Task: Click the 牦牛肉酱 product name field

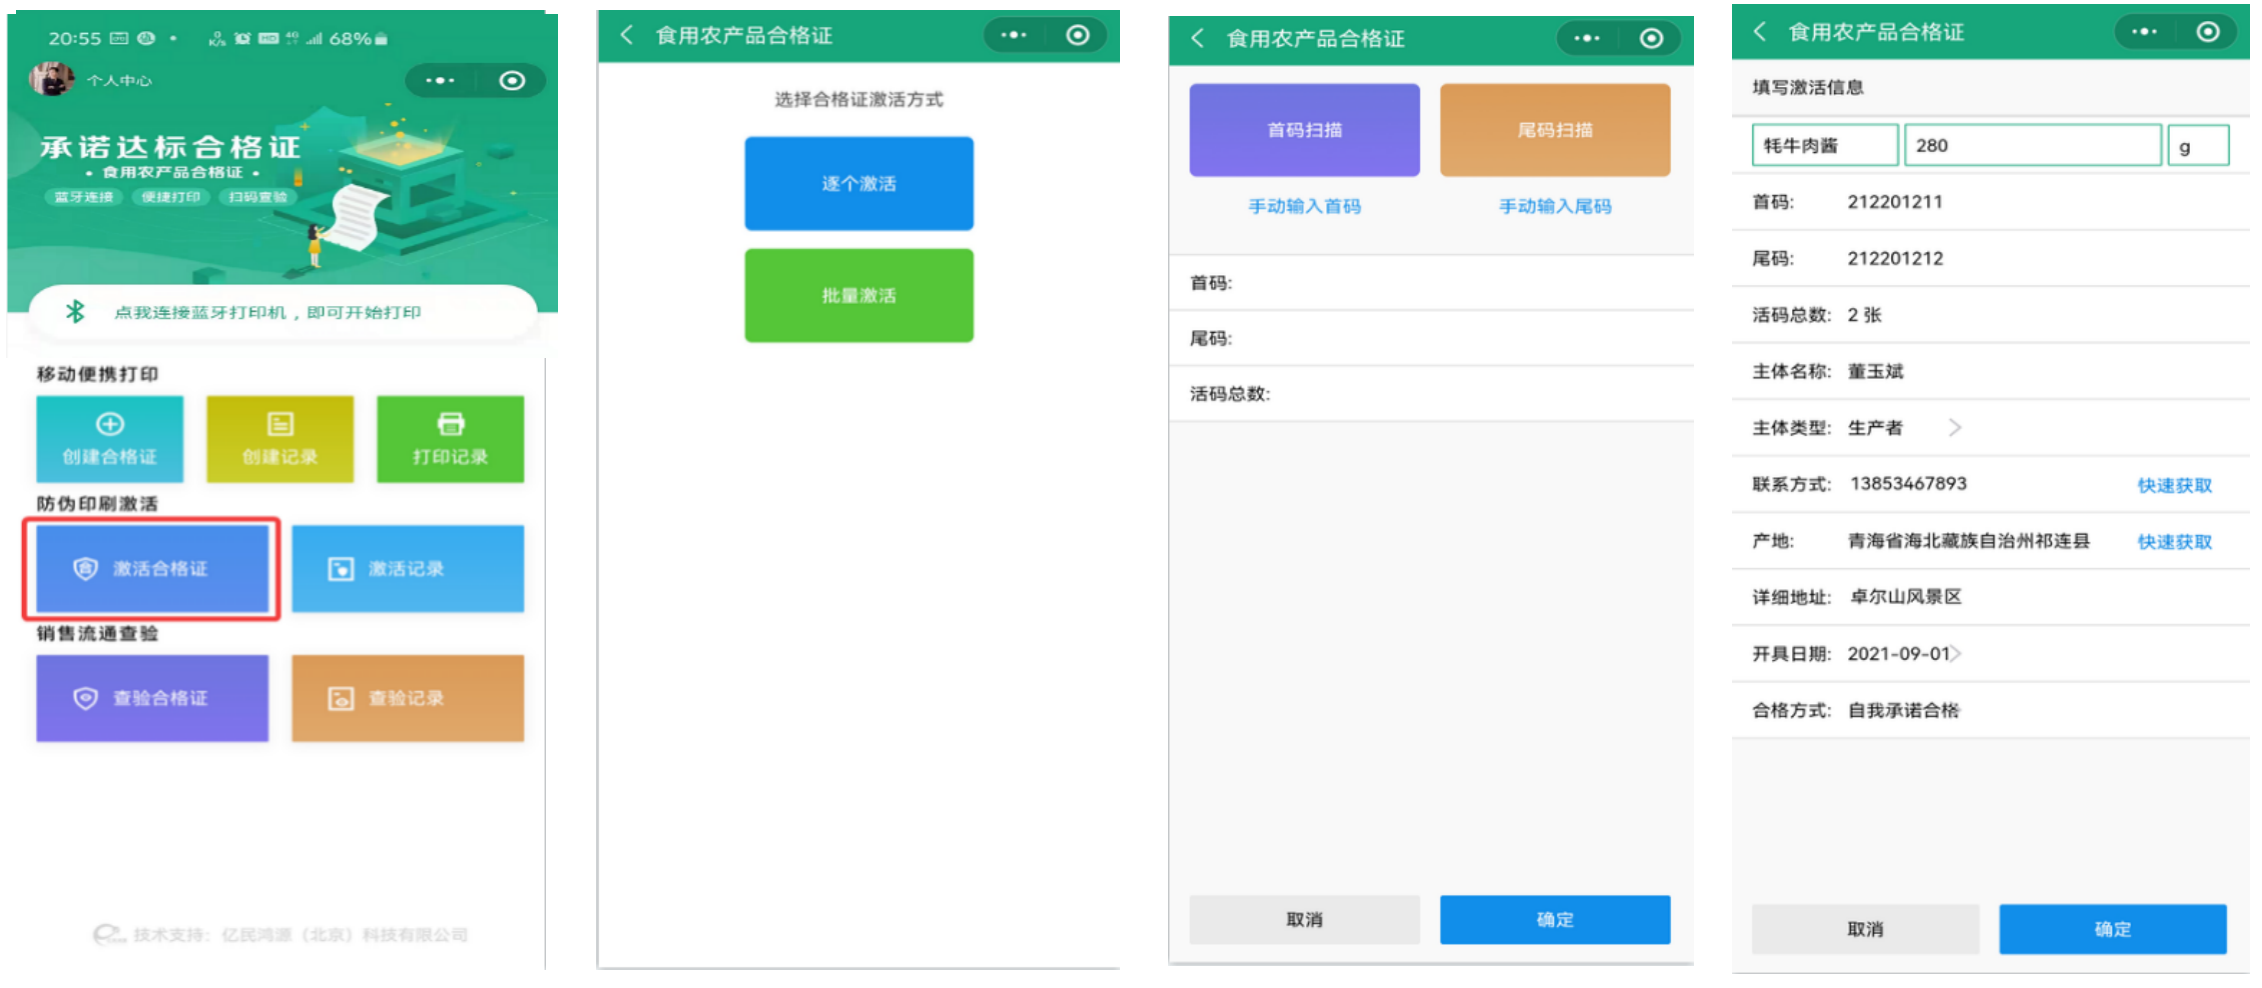Action: [1823, 145]
